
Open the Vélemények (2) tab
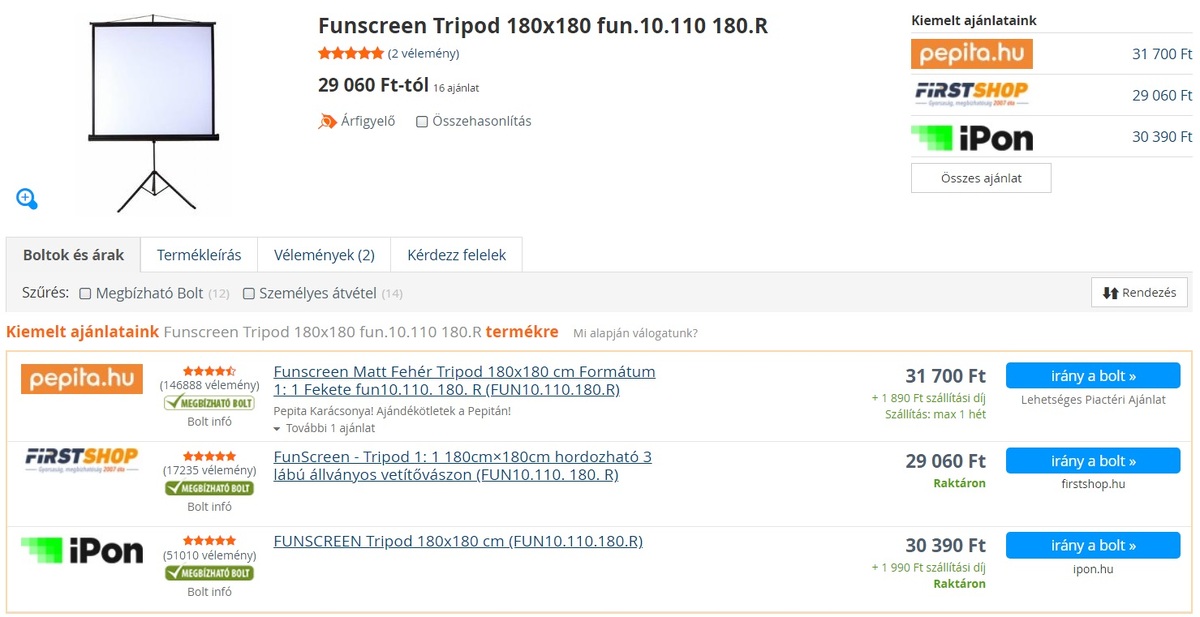click(x=324, y=255)
